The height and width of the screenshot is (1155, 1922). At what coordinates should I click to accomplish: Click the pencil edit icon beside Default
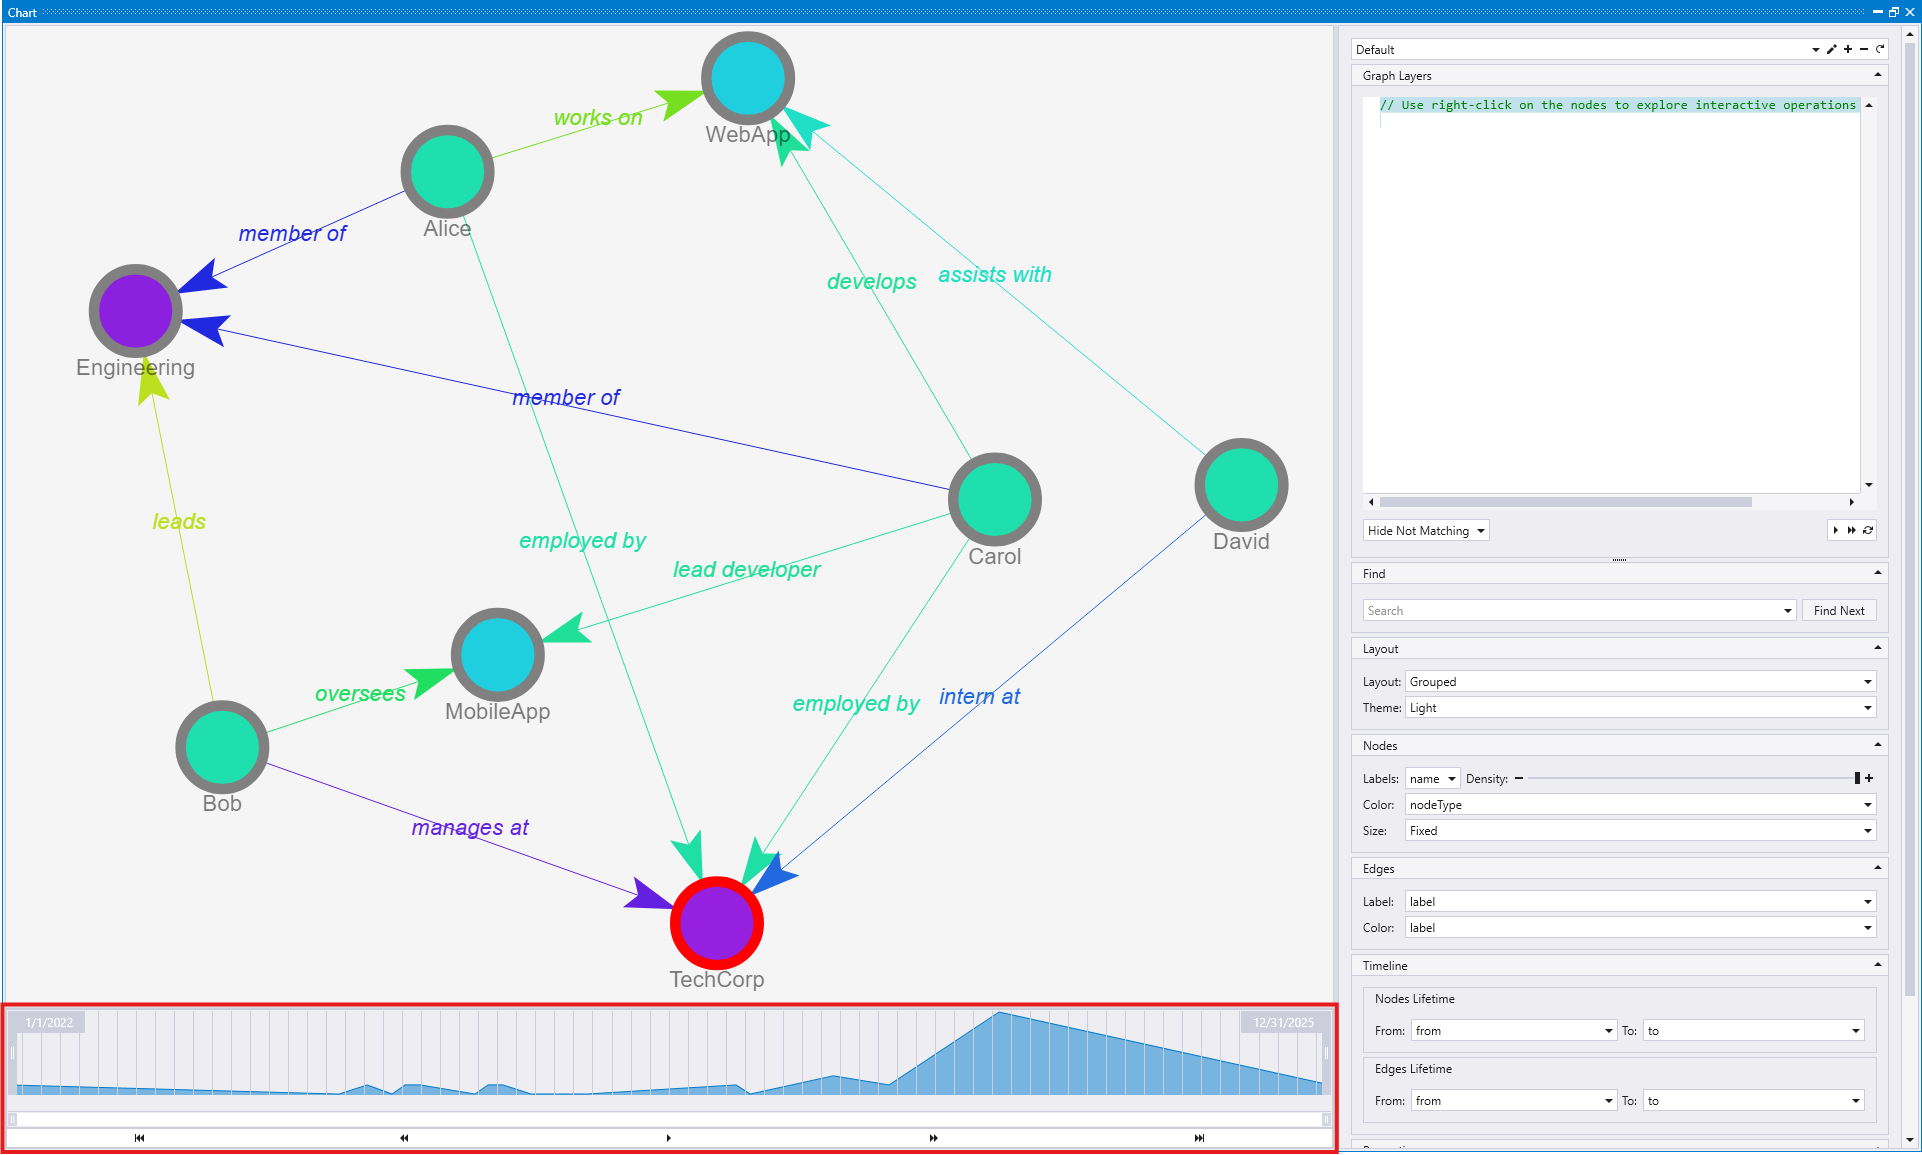pos(1831,49)
